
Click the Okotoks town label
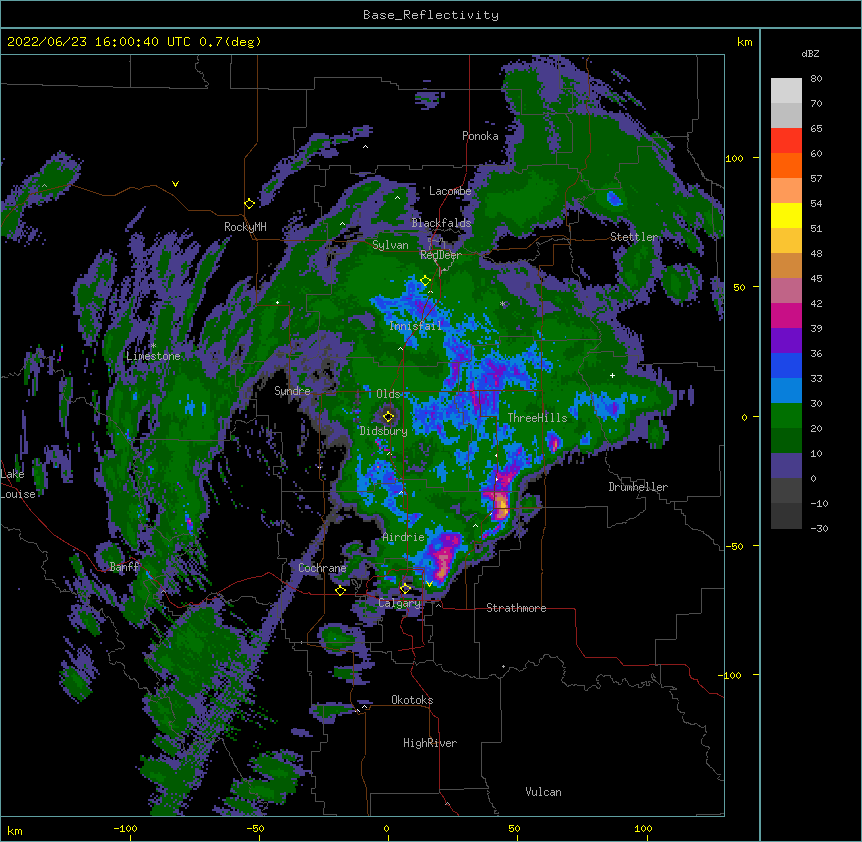(x=412, y=700)
